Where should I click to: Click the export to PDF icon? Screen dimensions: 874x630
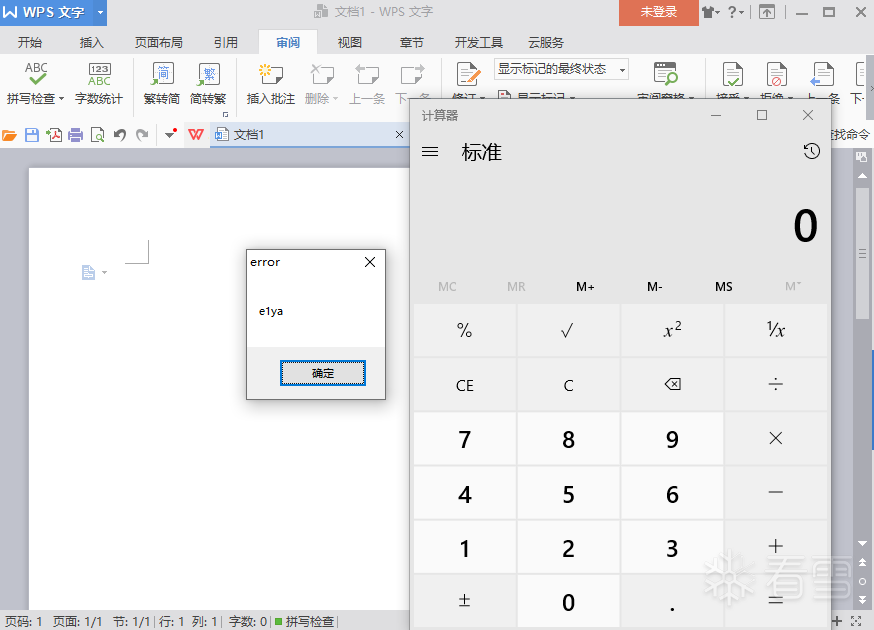[x=54, y=135]
